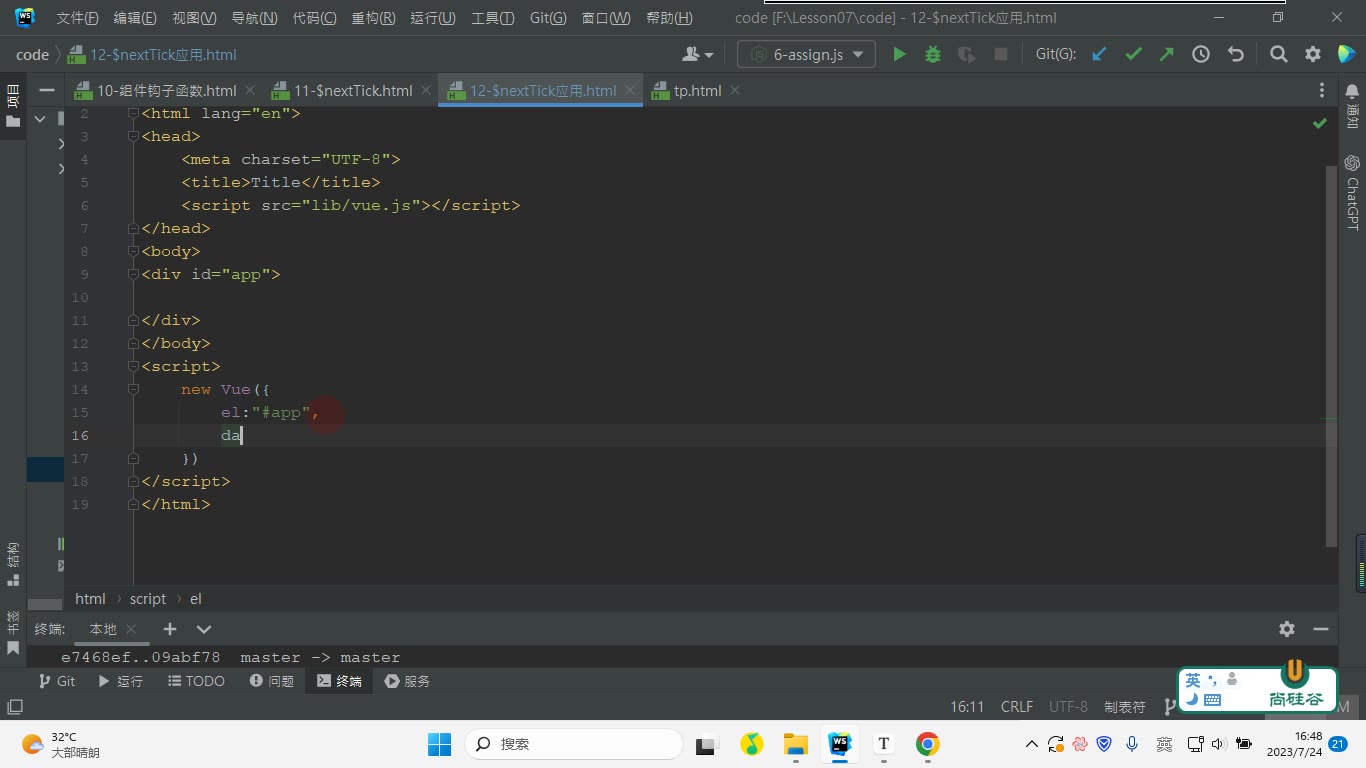Open the 重构(R) menu

pyautogui.click(x=373, y=18)
